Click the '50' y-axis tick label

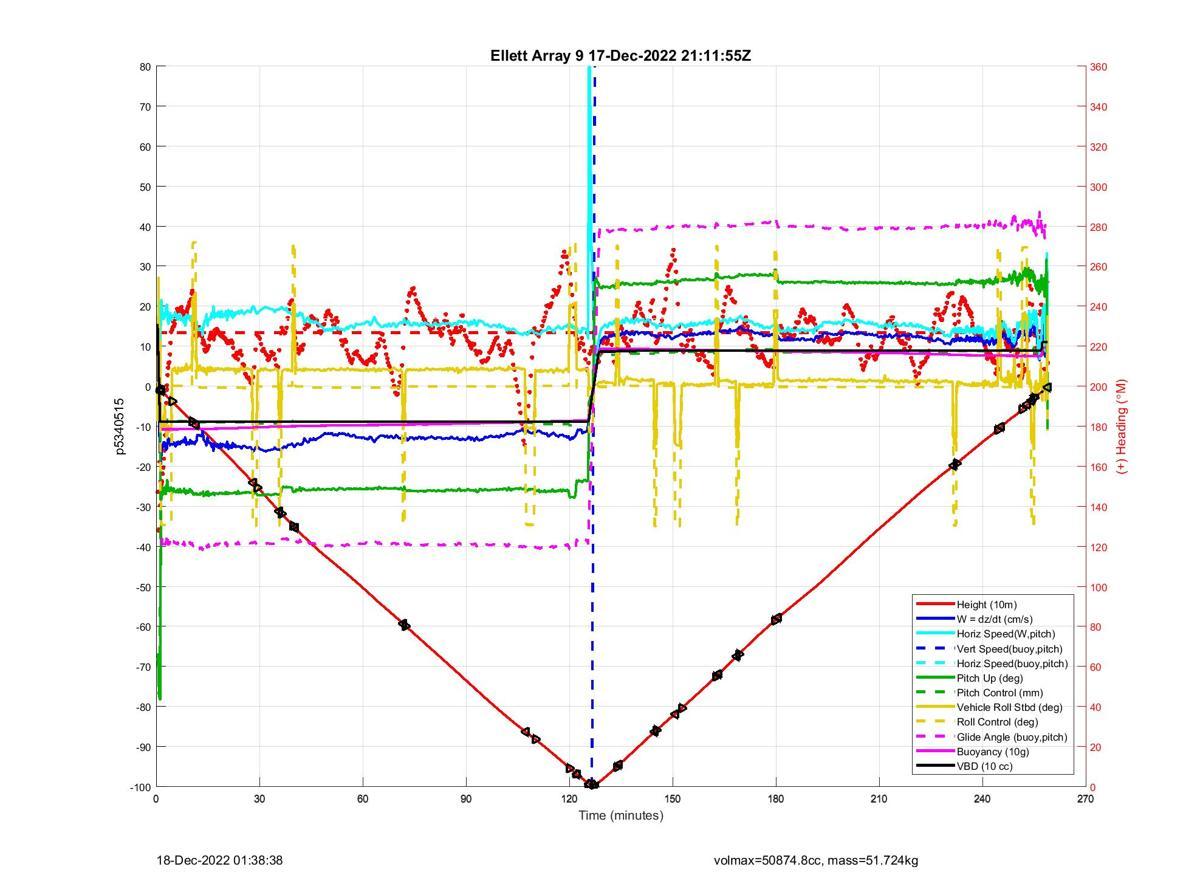pyautogui.click(x=144, y=187)
